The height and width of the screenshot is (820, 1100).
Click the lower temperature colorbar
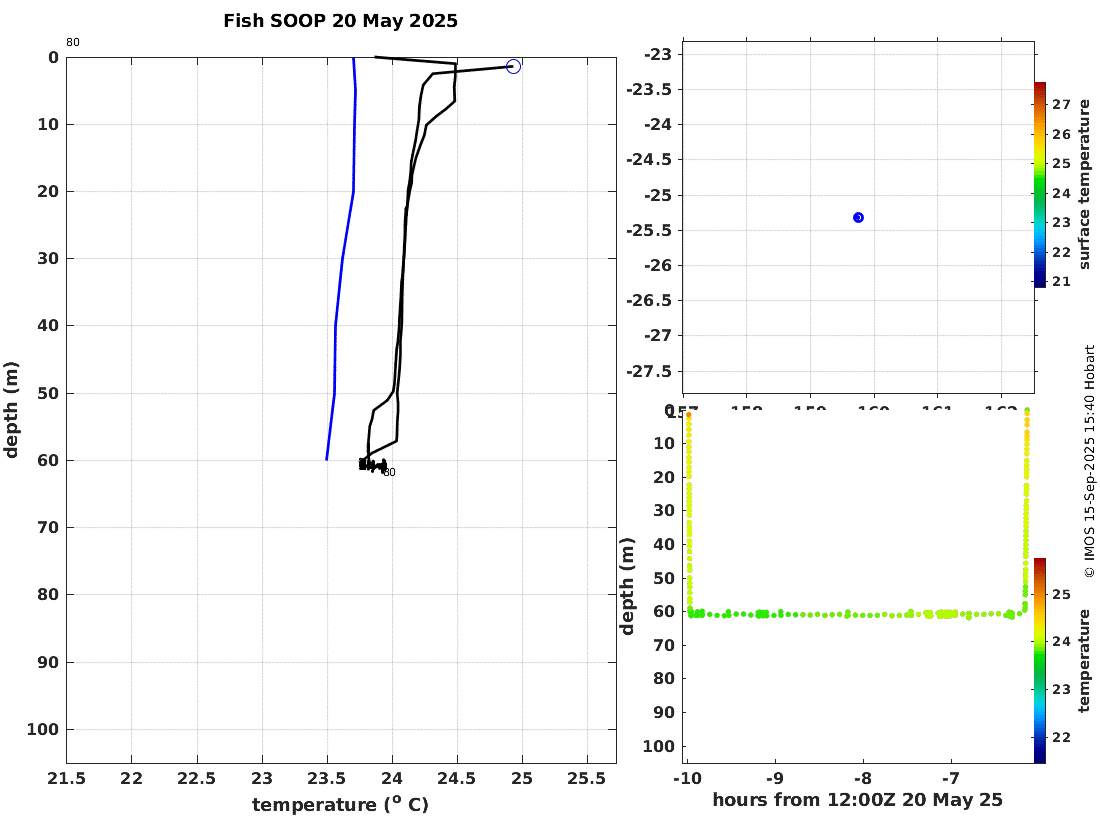point(1040,660)
